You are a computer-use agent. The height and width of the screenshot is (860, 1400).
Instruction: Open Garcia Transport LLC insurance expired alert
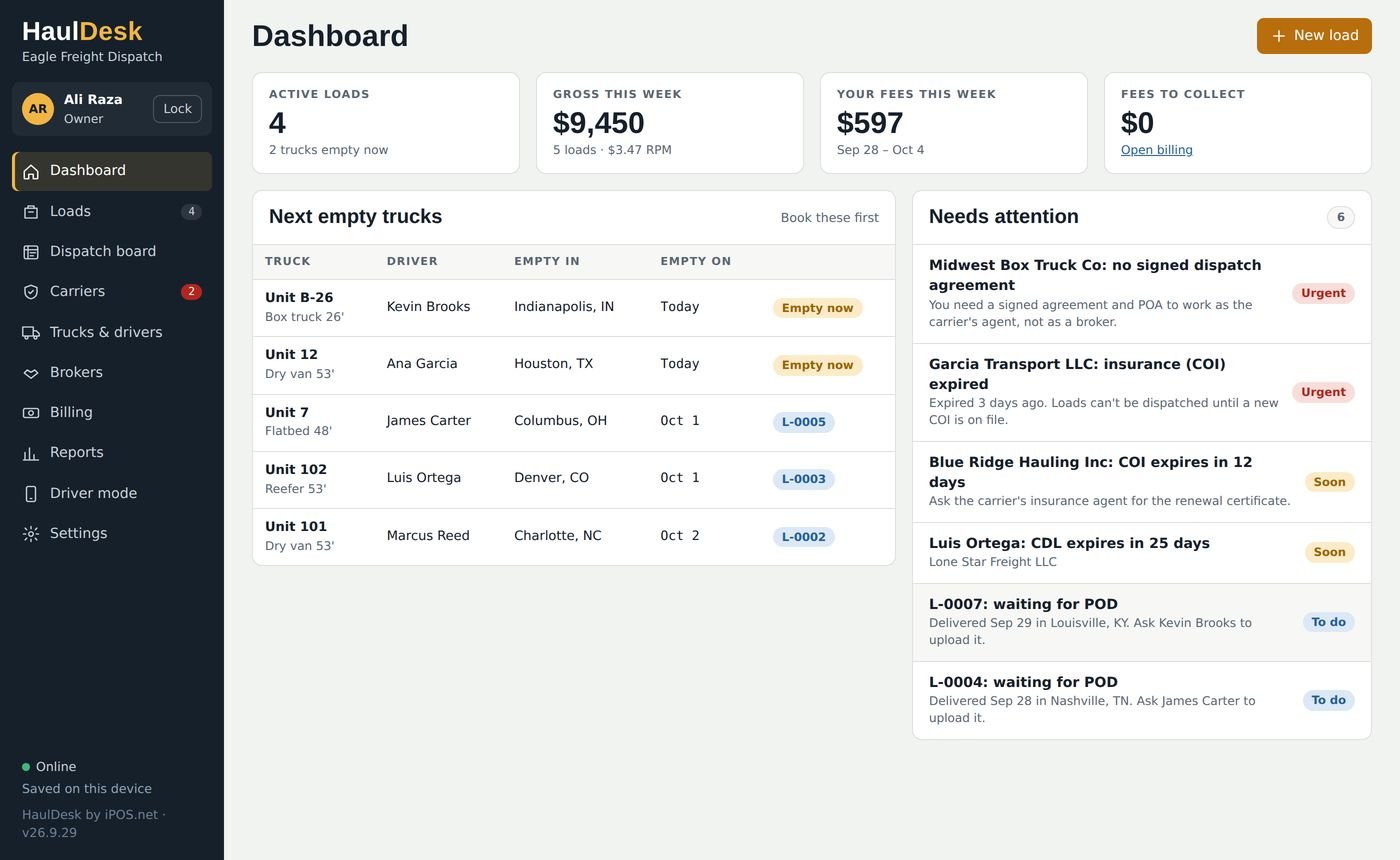(x=1141, y=392)
